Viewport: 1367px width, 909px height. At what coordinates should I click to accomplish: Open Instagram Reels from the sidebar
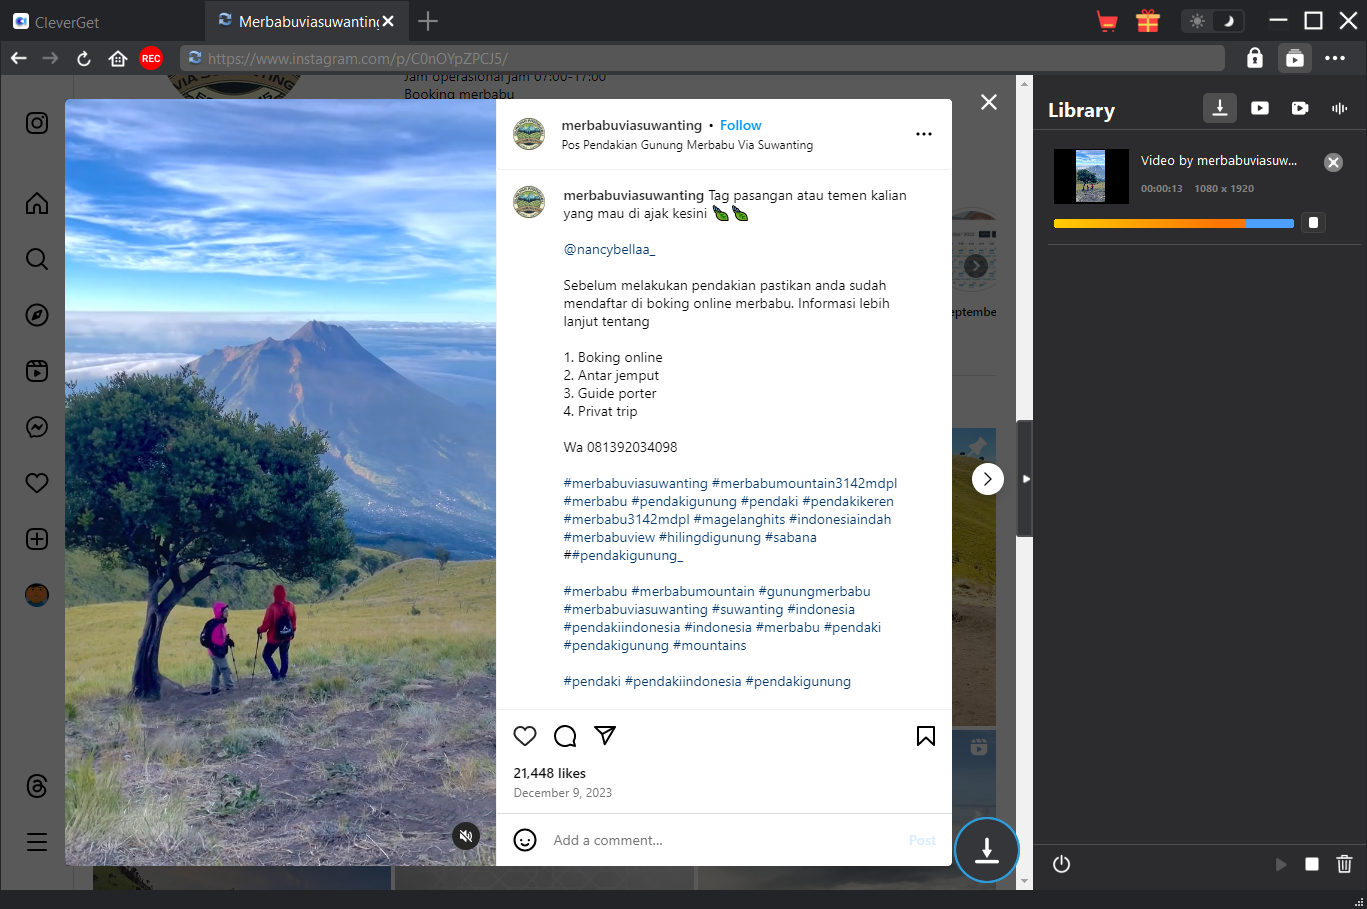click(37, 371)
